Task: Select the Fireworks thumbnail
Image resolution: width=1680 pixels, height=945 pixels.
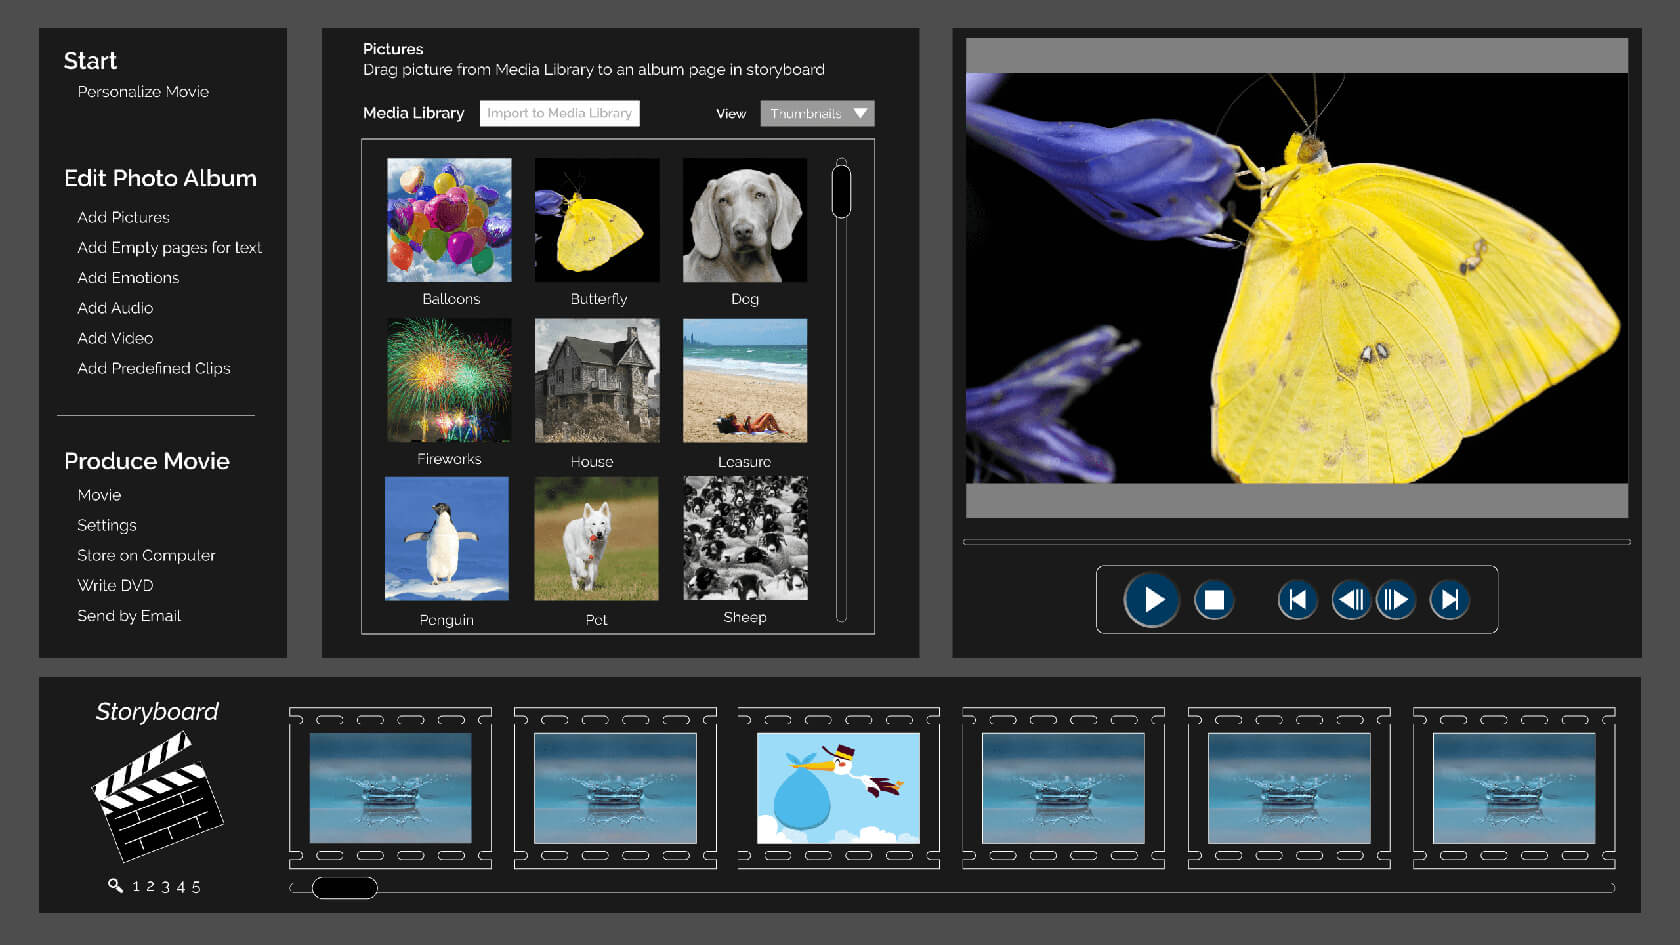Action: 449,380
